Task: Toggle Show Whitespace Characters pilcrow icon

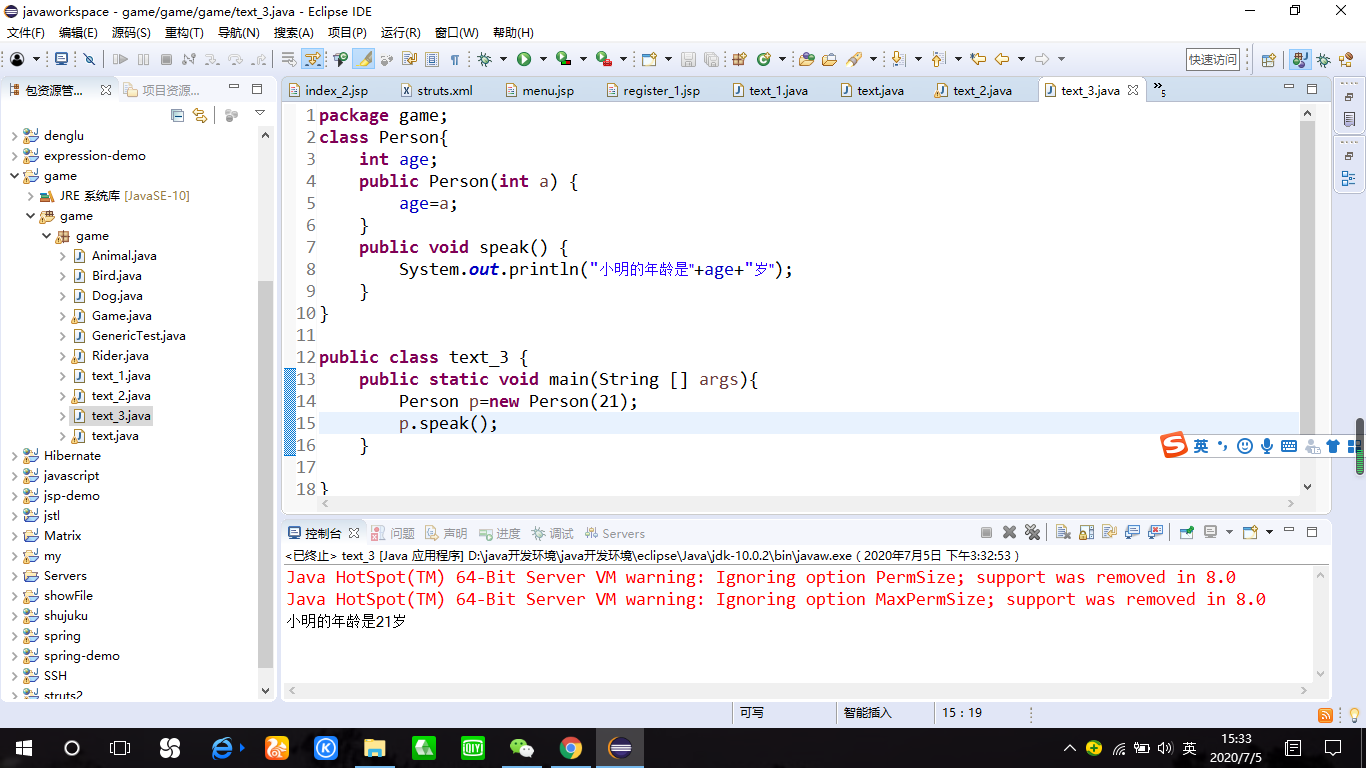Action: click(x=455, y=59)
